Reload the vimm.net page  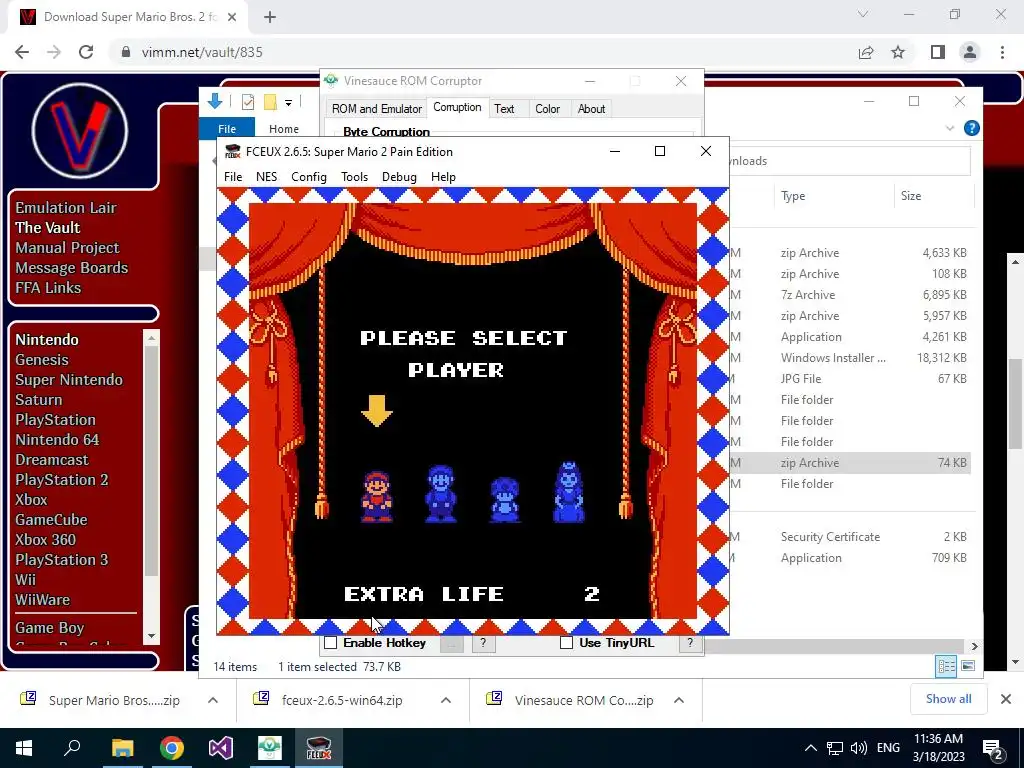coord(86,52)
